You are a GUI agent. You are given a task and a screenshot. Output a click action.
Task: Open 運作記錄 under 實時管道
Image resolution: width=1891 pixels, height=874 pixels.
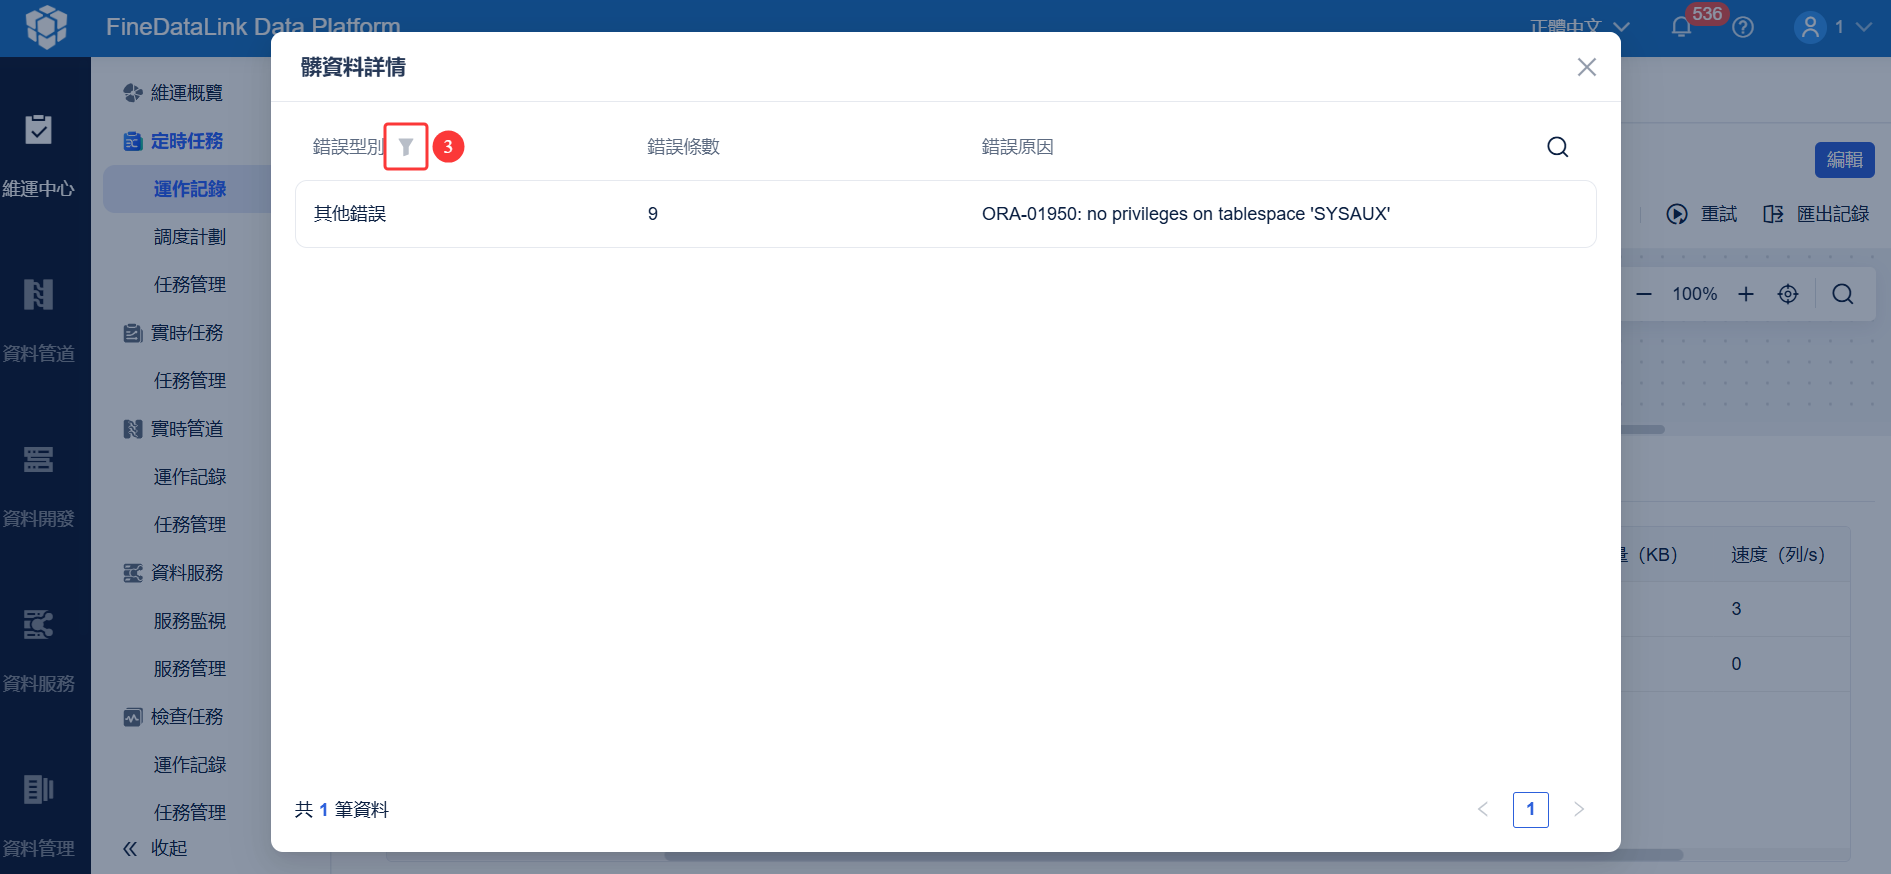click(190, 477)
